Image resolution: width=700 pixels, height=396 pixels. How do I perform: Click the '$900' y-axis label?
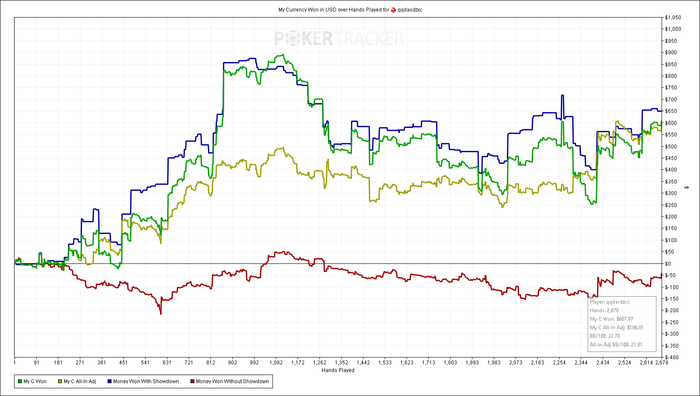(x=671, y=53)
